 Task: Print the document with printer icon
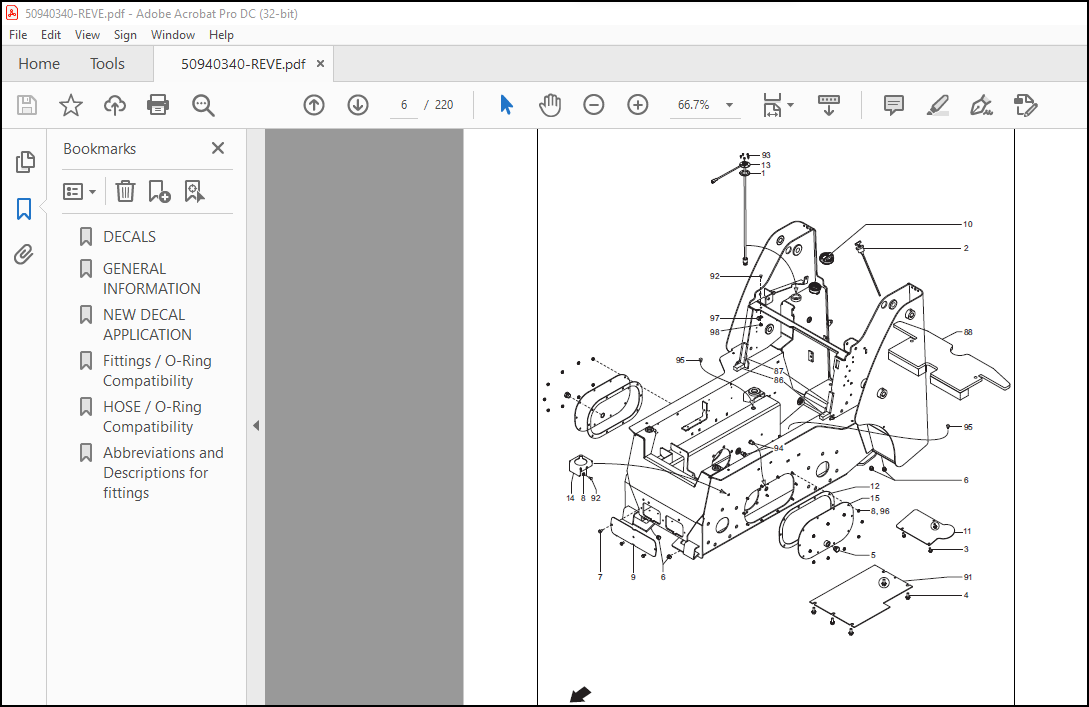pyautogui.click(x=158, y=105)
